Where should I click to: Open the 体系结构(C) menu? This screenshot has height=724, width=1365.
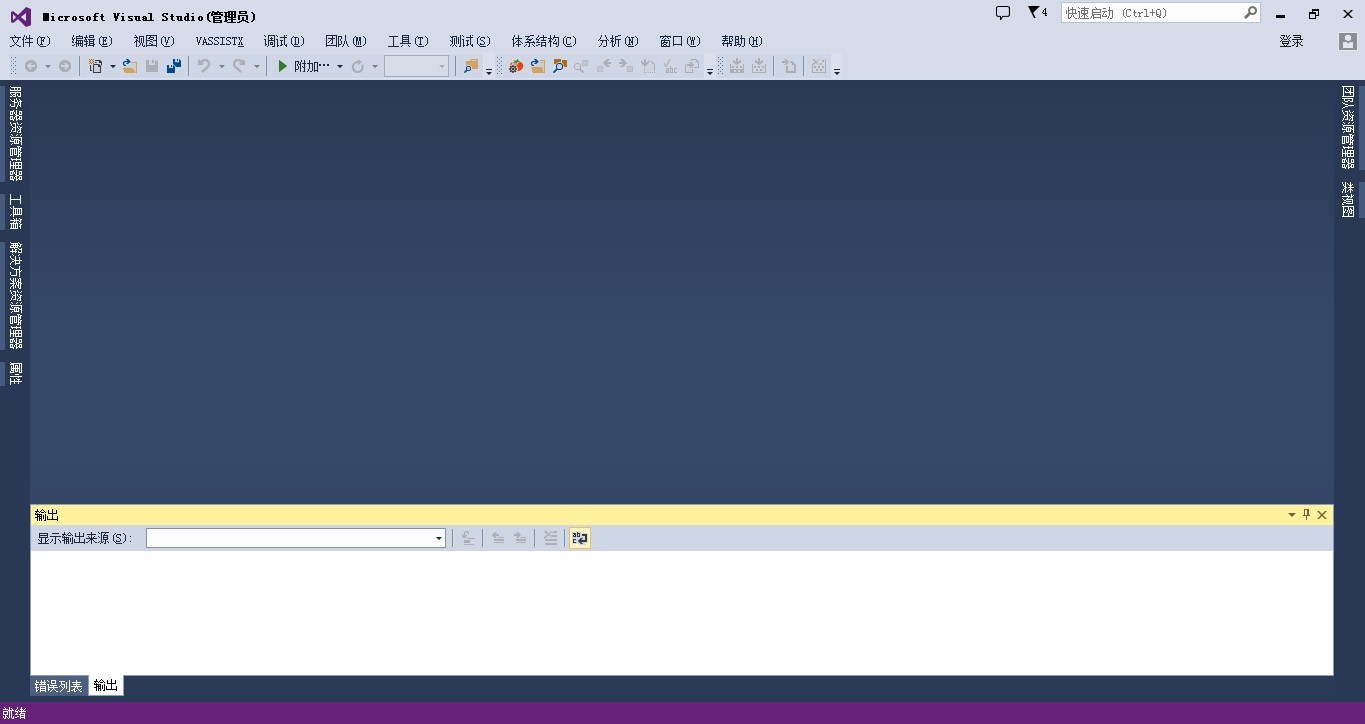point(544,41)
